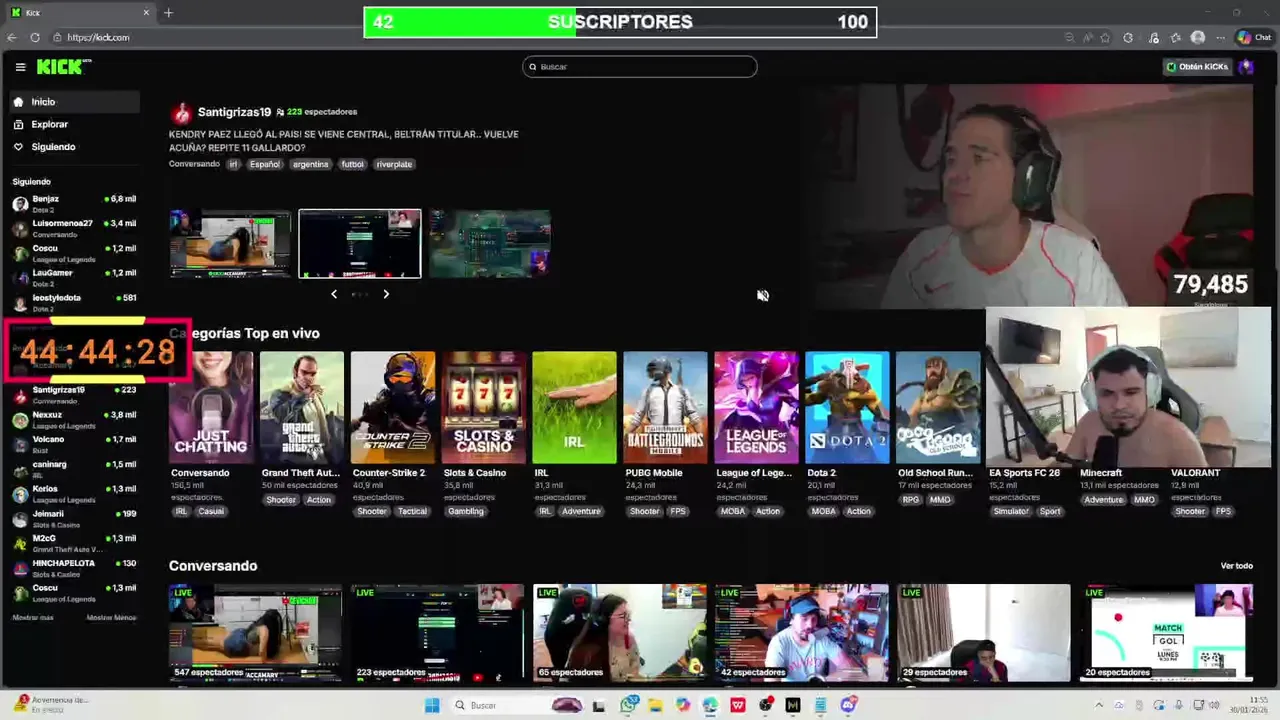This screenshot has height=720, width=1280.
Task: Open Grand Theft Auto category cover
Action: click(302, 407)
